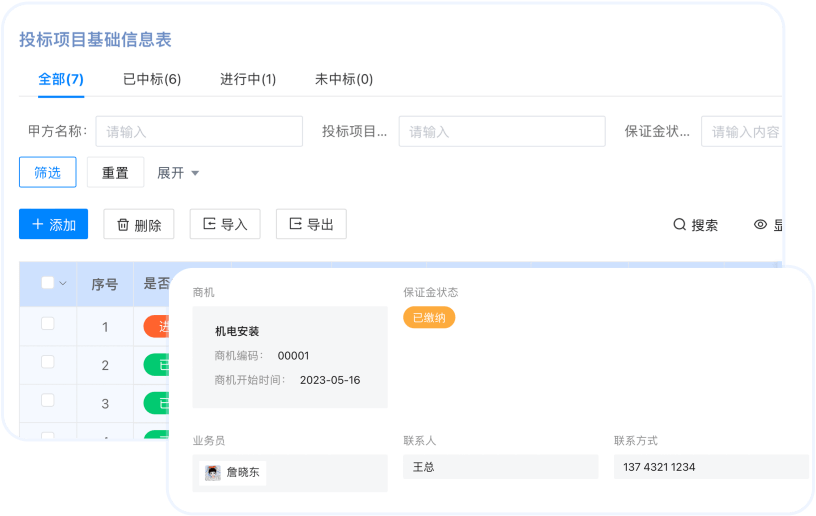Image resolution: width=816 pixels, height=516 pixels.
Task: Click 詹晓东 salesperson avatar
Action: pos(213,473)
